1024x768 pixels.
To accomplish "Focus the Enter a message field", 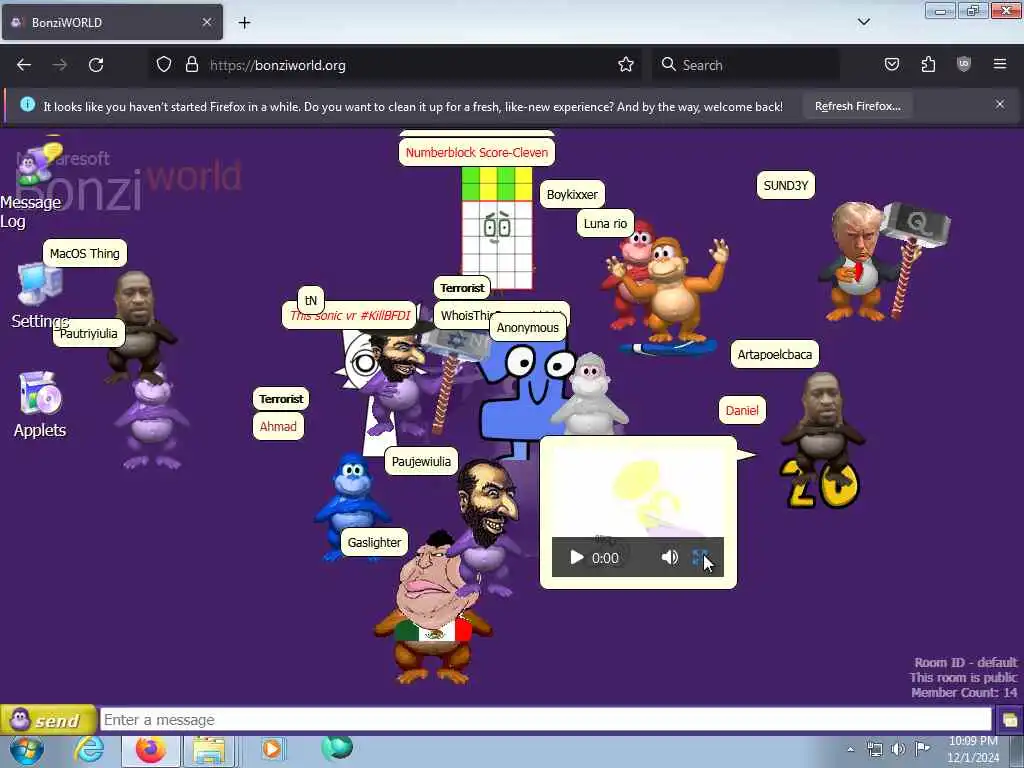I will click(x=546, y=720).
